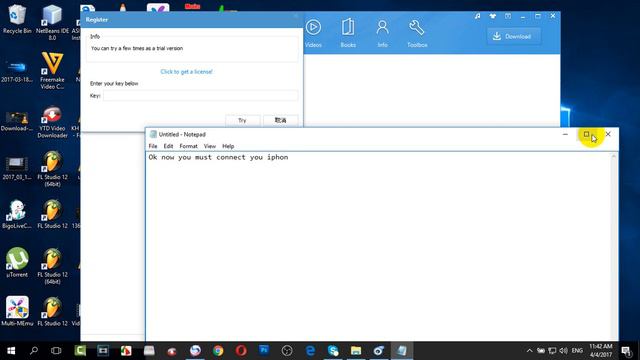
Task: Open the Videos section in the blue app
Action: coord(313,33)
